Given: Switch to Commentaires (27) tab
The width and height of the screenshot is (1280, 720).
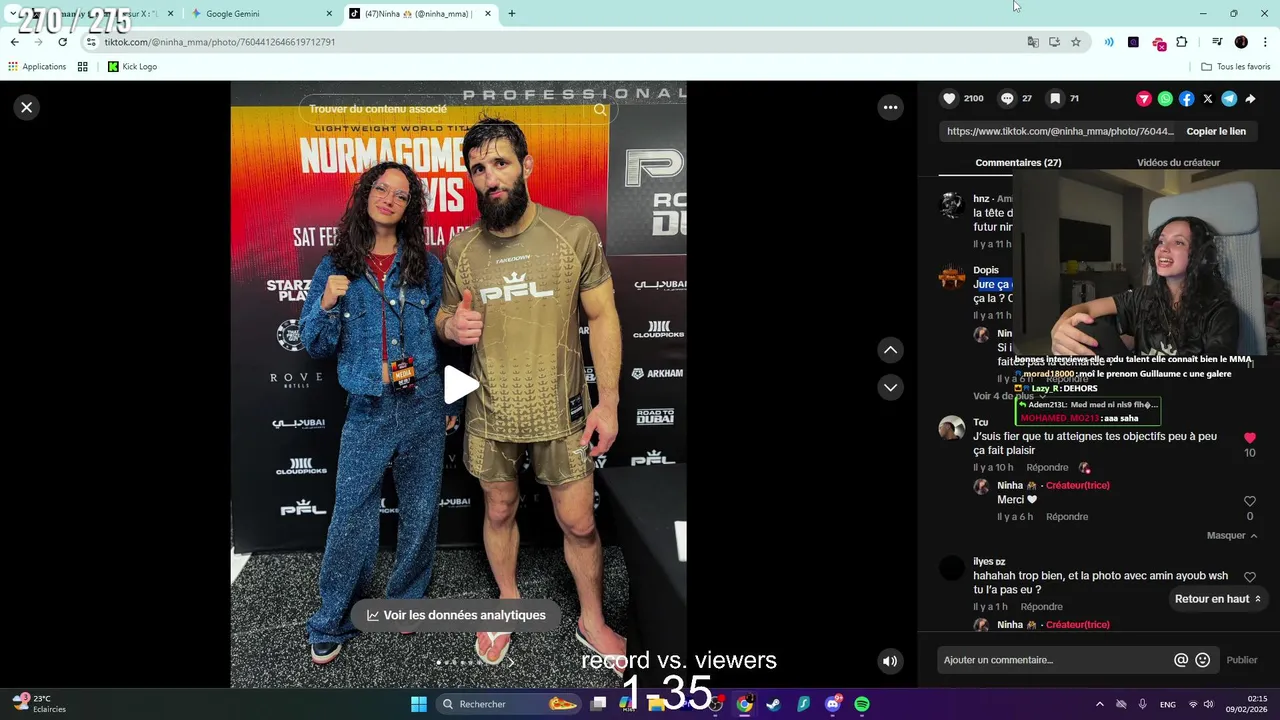Looking at the screenshot, I should (1018, 162).
